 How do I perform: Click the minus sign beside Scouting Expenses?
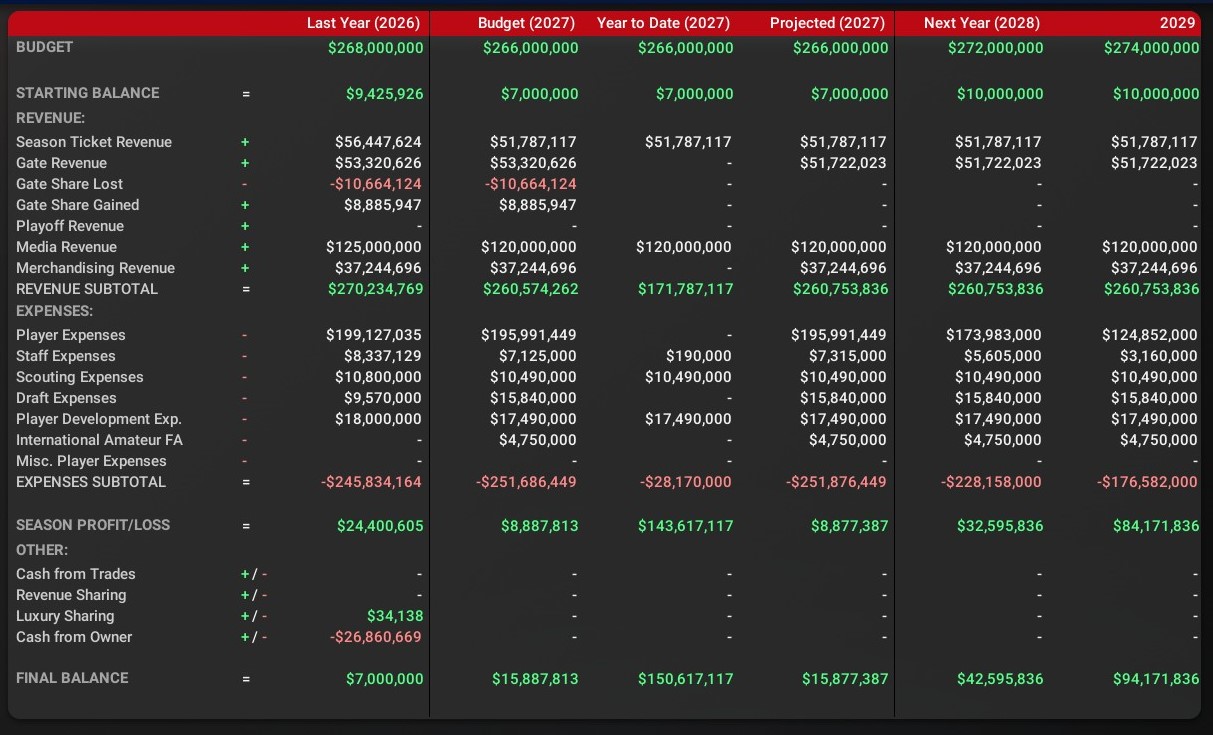(245, 377)
